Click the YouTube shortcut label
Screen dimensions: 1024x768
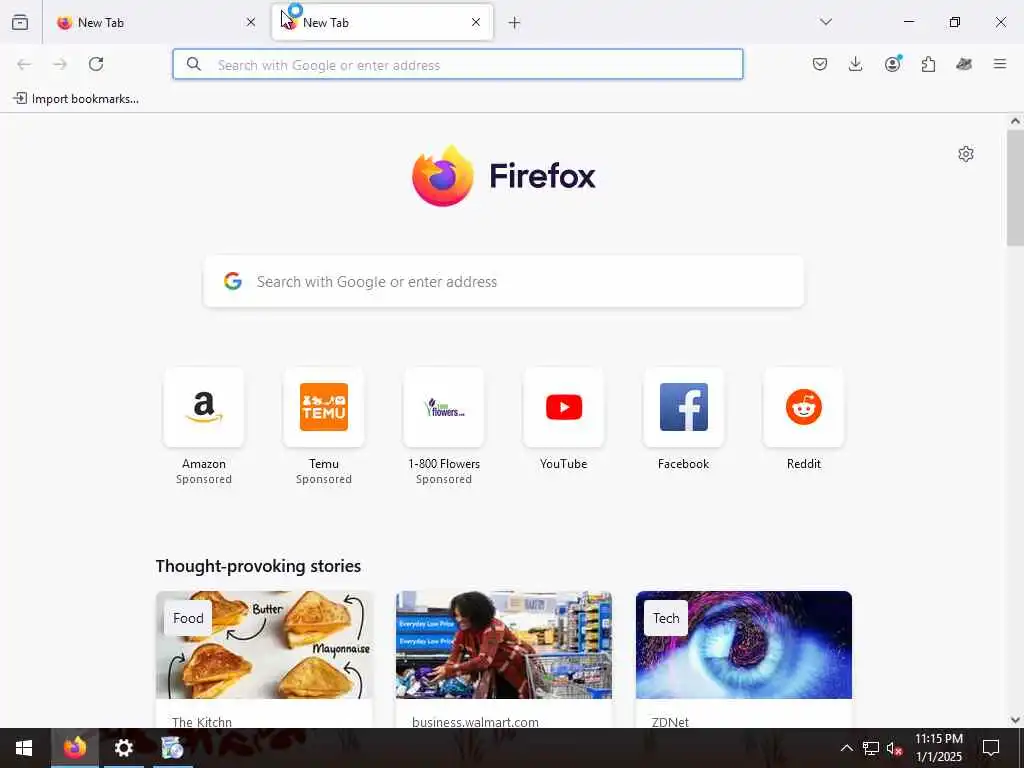tap(564, 464)
